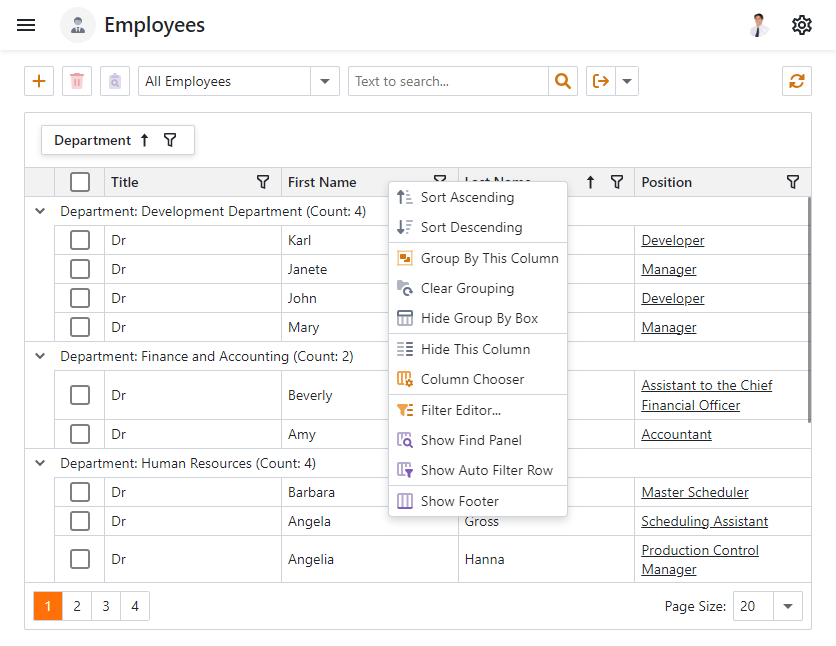Choose Sort Ascending from the context menu

coord(478,197)
